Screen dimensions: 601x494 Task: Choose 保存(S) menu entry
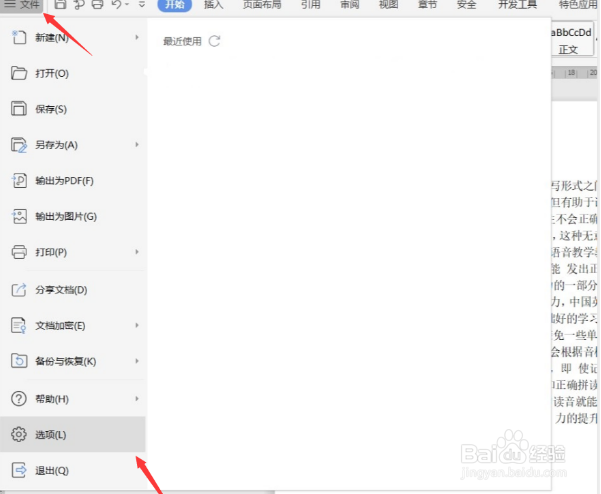tap(73, 109)
